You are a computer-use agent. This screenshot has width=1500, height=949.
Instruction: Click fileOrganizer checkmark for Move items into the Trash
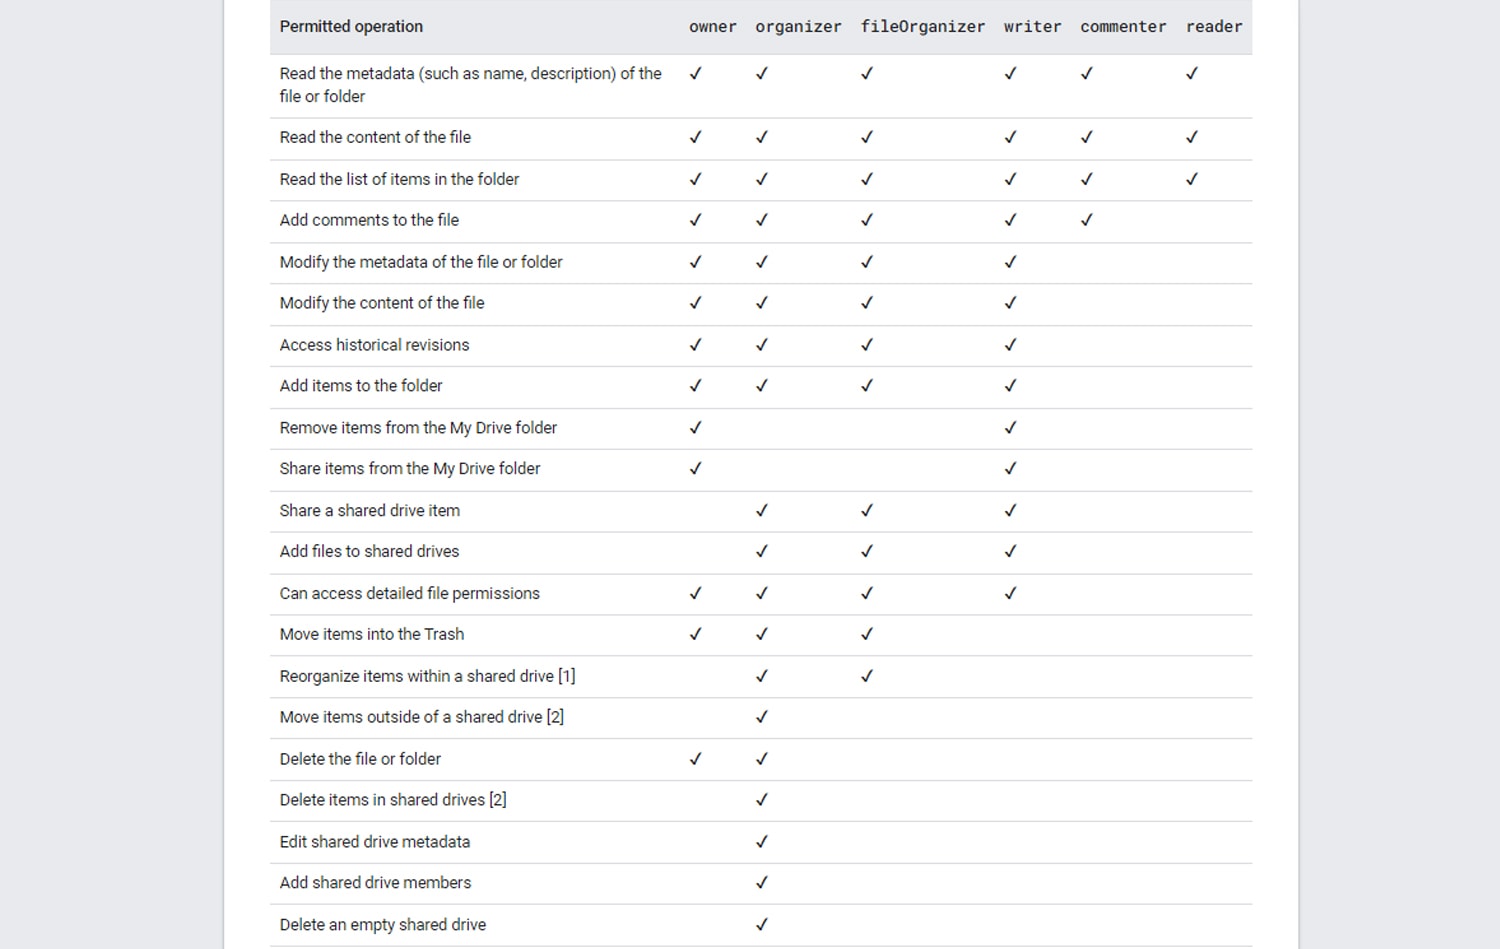(866, 634)
